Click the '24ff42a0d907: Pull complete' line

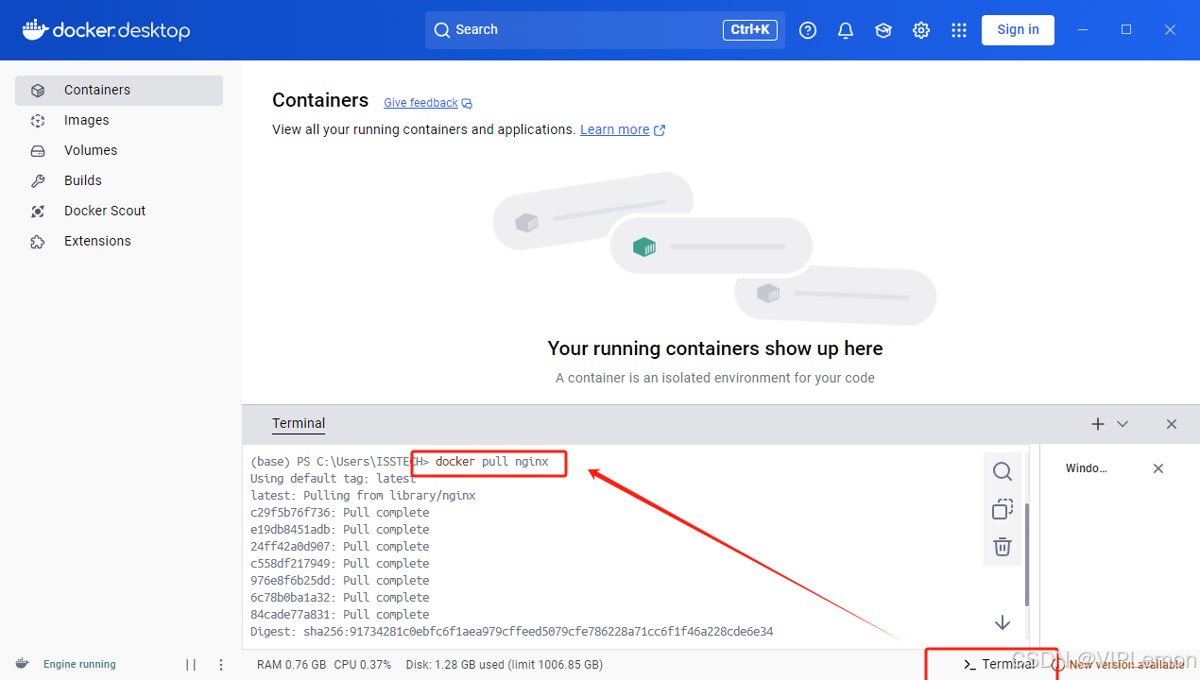(340, 547)
